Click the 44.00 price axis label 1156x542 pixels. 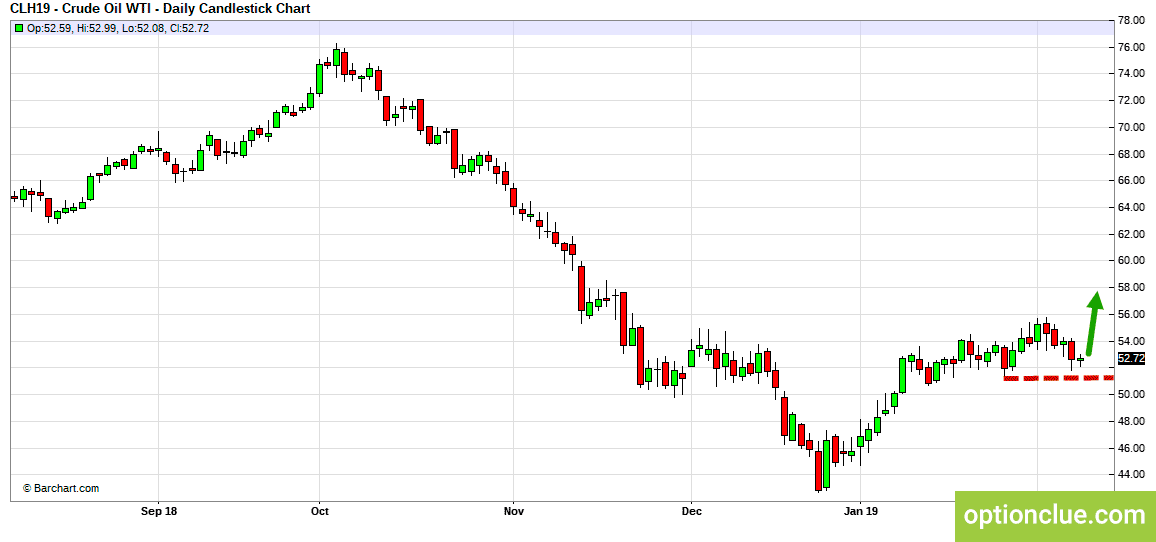pyautogui.click(x=1132, y=474)
